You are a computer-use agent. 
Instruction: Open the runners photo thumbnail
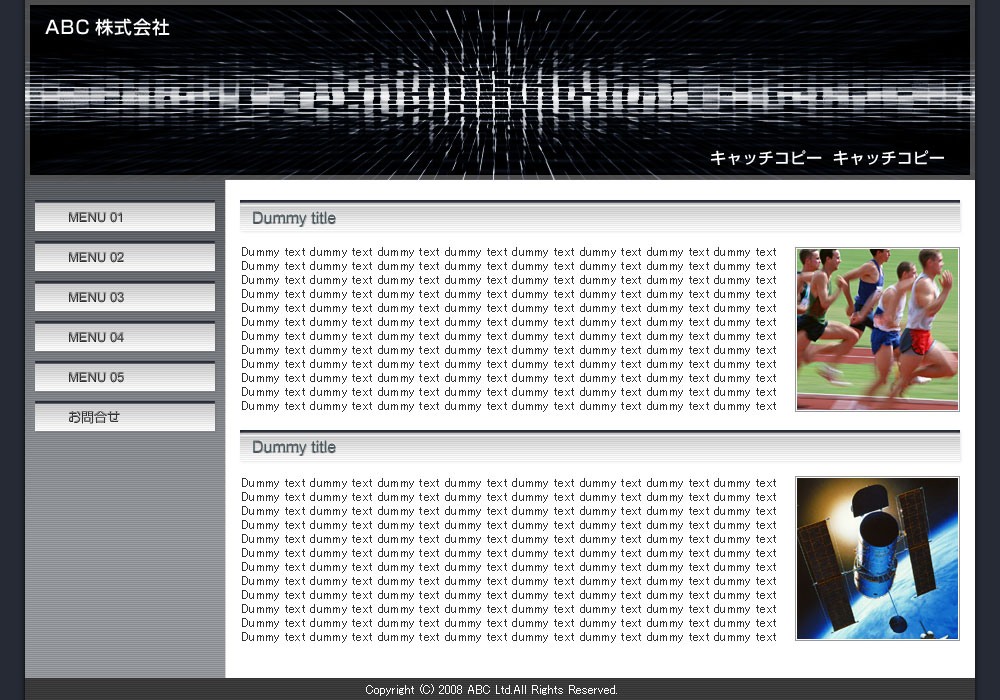877,329
